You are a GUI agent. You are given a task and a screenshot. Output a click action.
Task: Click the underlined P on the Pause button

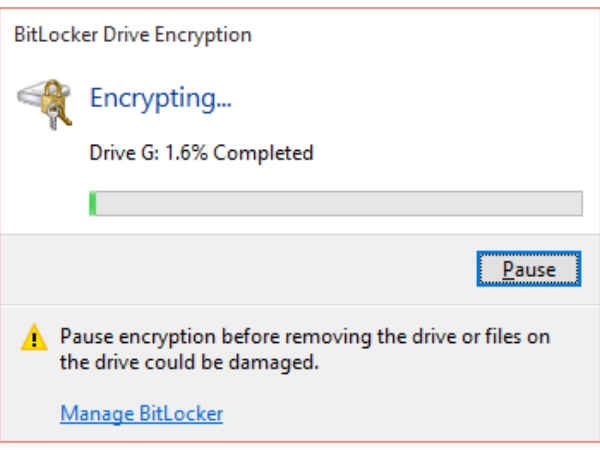point(509,270)
